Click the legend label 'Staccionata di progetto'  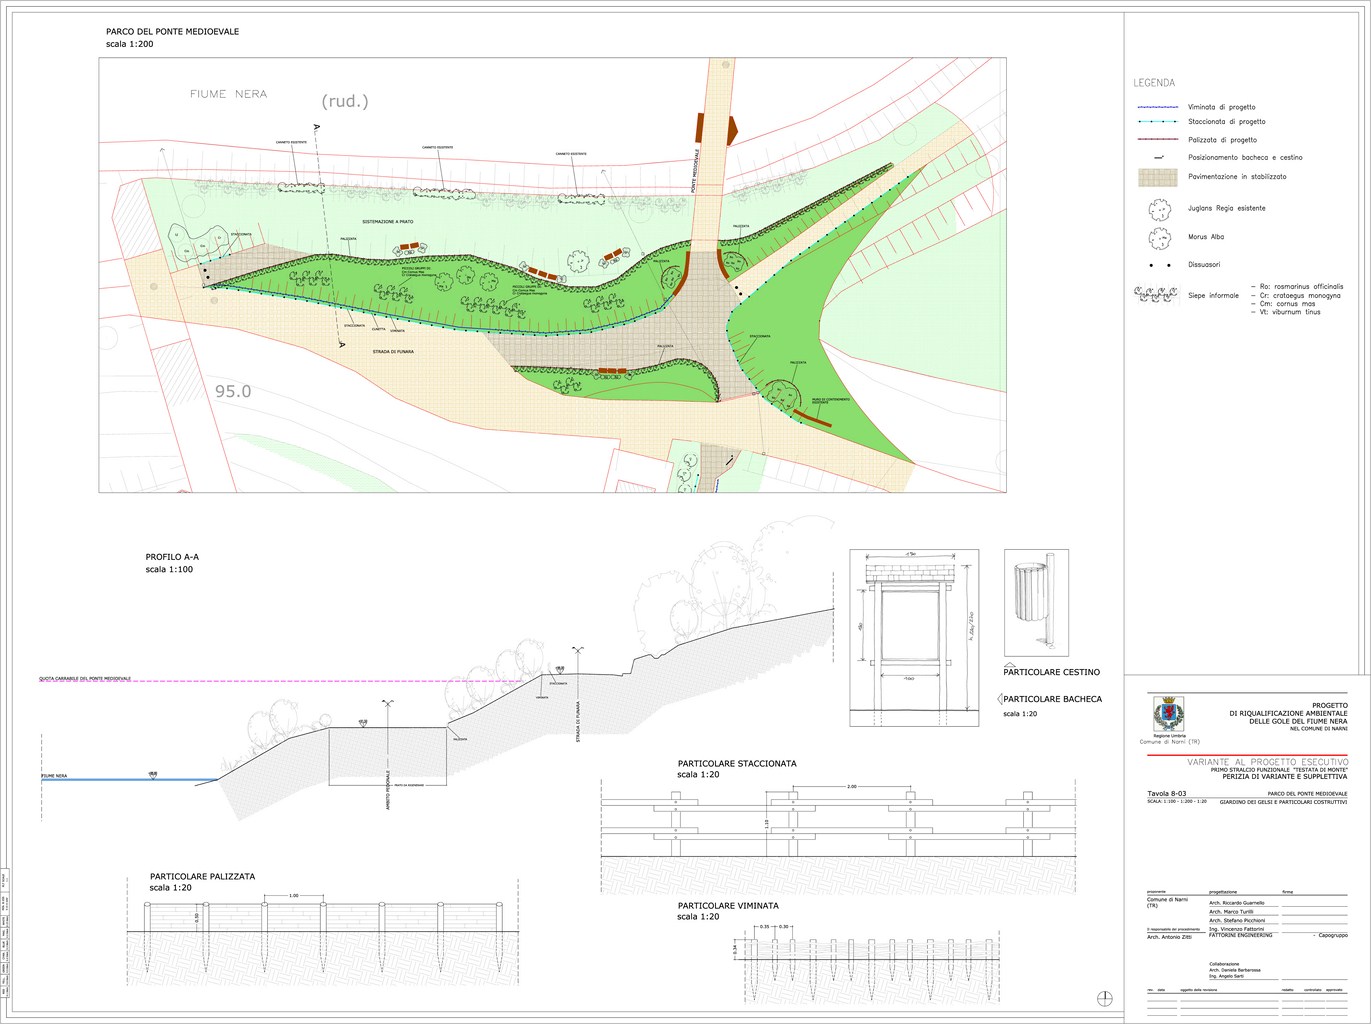tap(1226, 122)
